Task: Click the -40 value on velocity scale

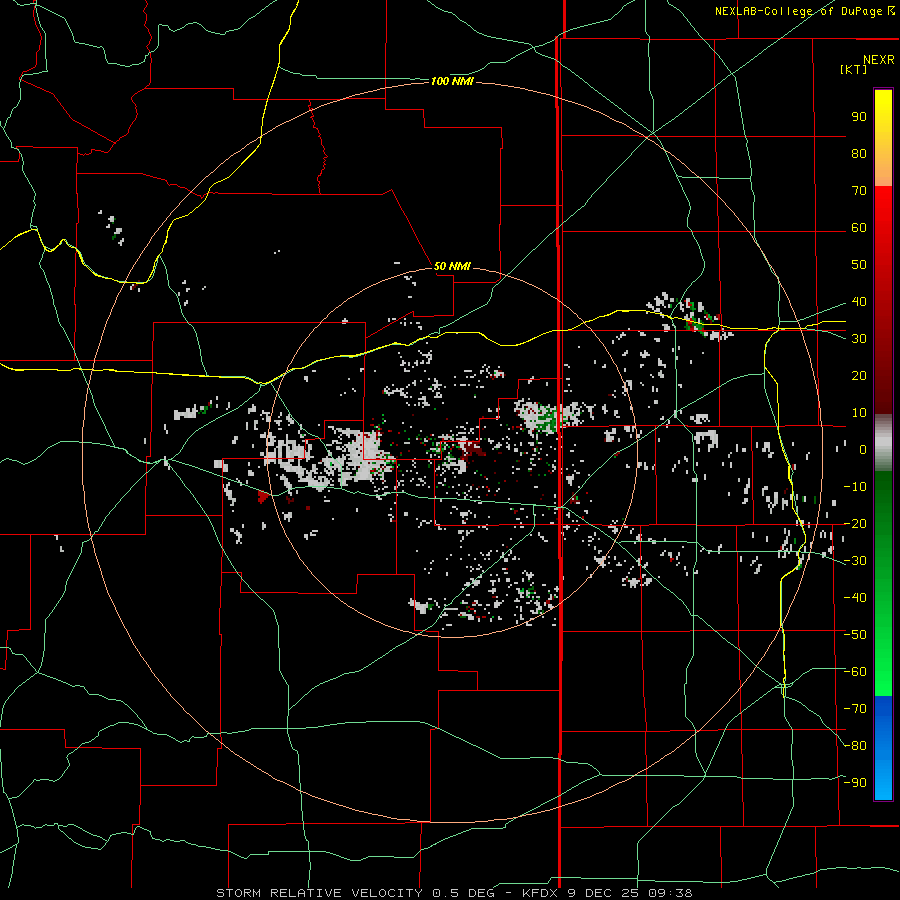Action: pyautogui.click(x=855, y=598)
